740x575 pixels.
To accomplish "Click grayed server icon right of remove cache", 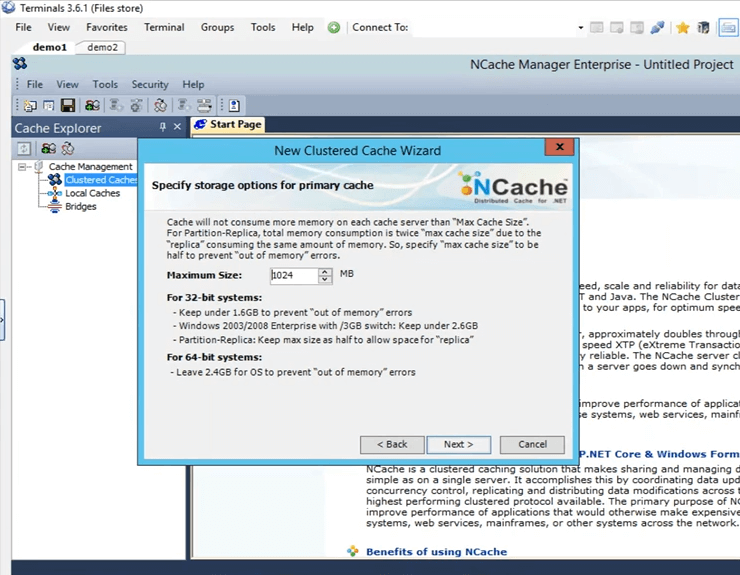I will [x=184, y=105].
